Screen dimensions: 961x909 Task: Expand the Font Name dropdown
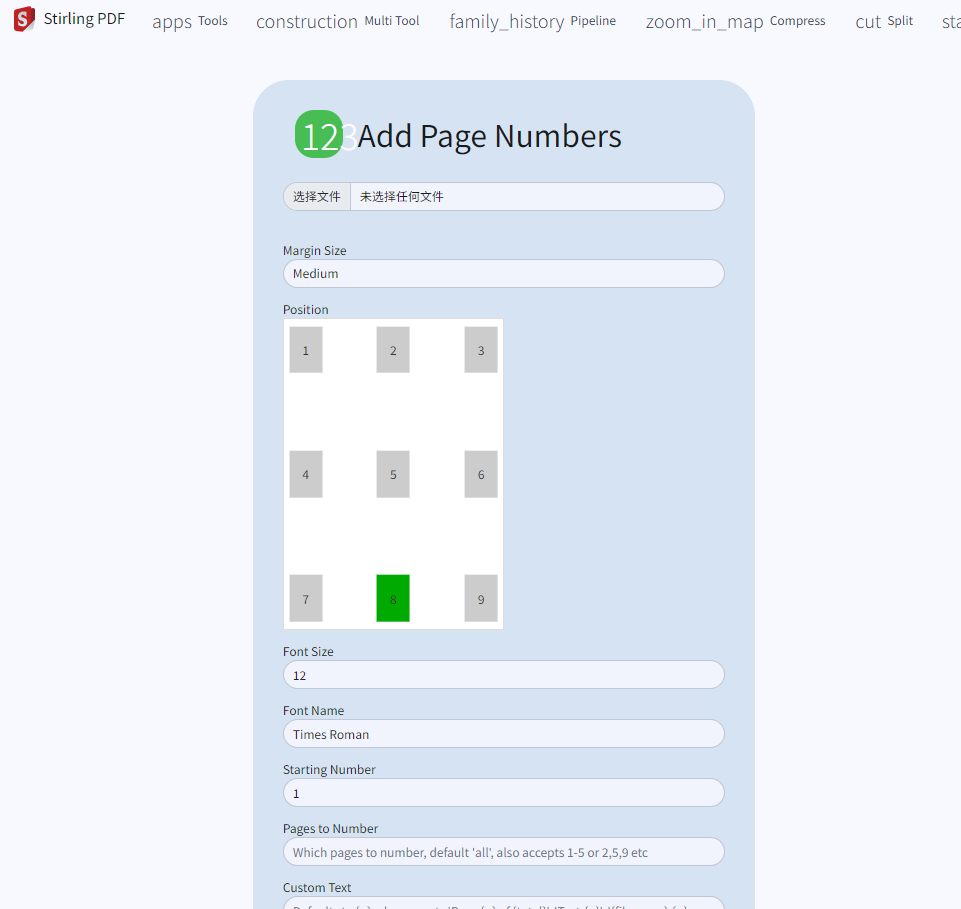coord(503,734)
